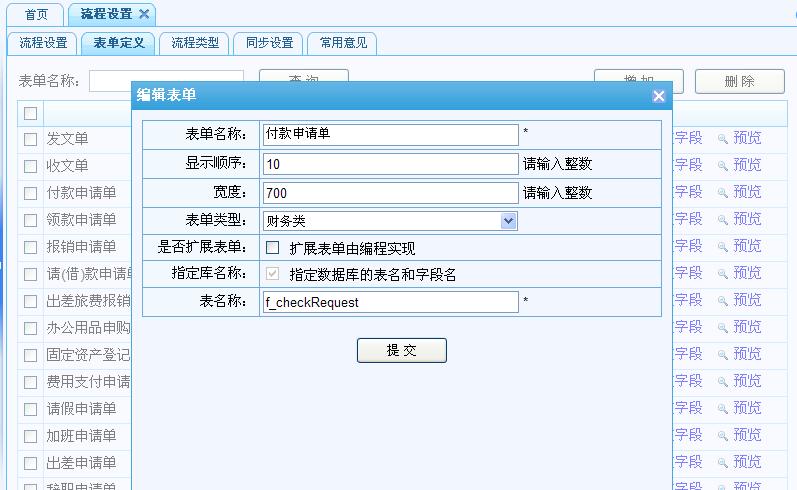Open the 字段 link in 领款申请单 row

coord(688,220)
